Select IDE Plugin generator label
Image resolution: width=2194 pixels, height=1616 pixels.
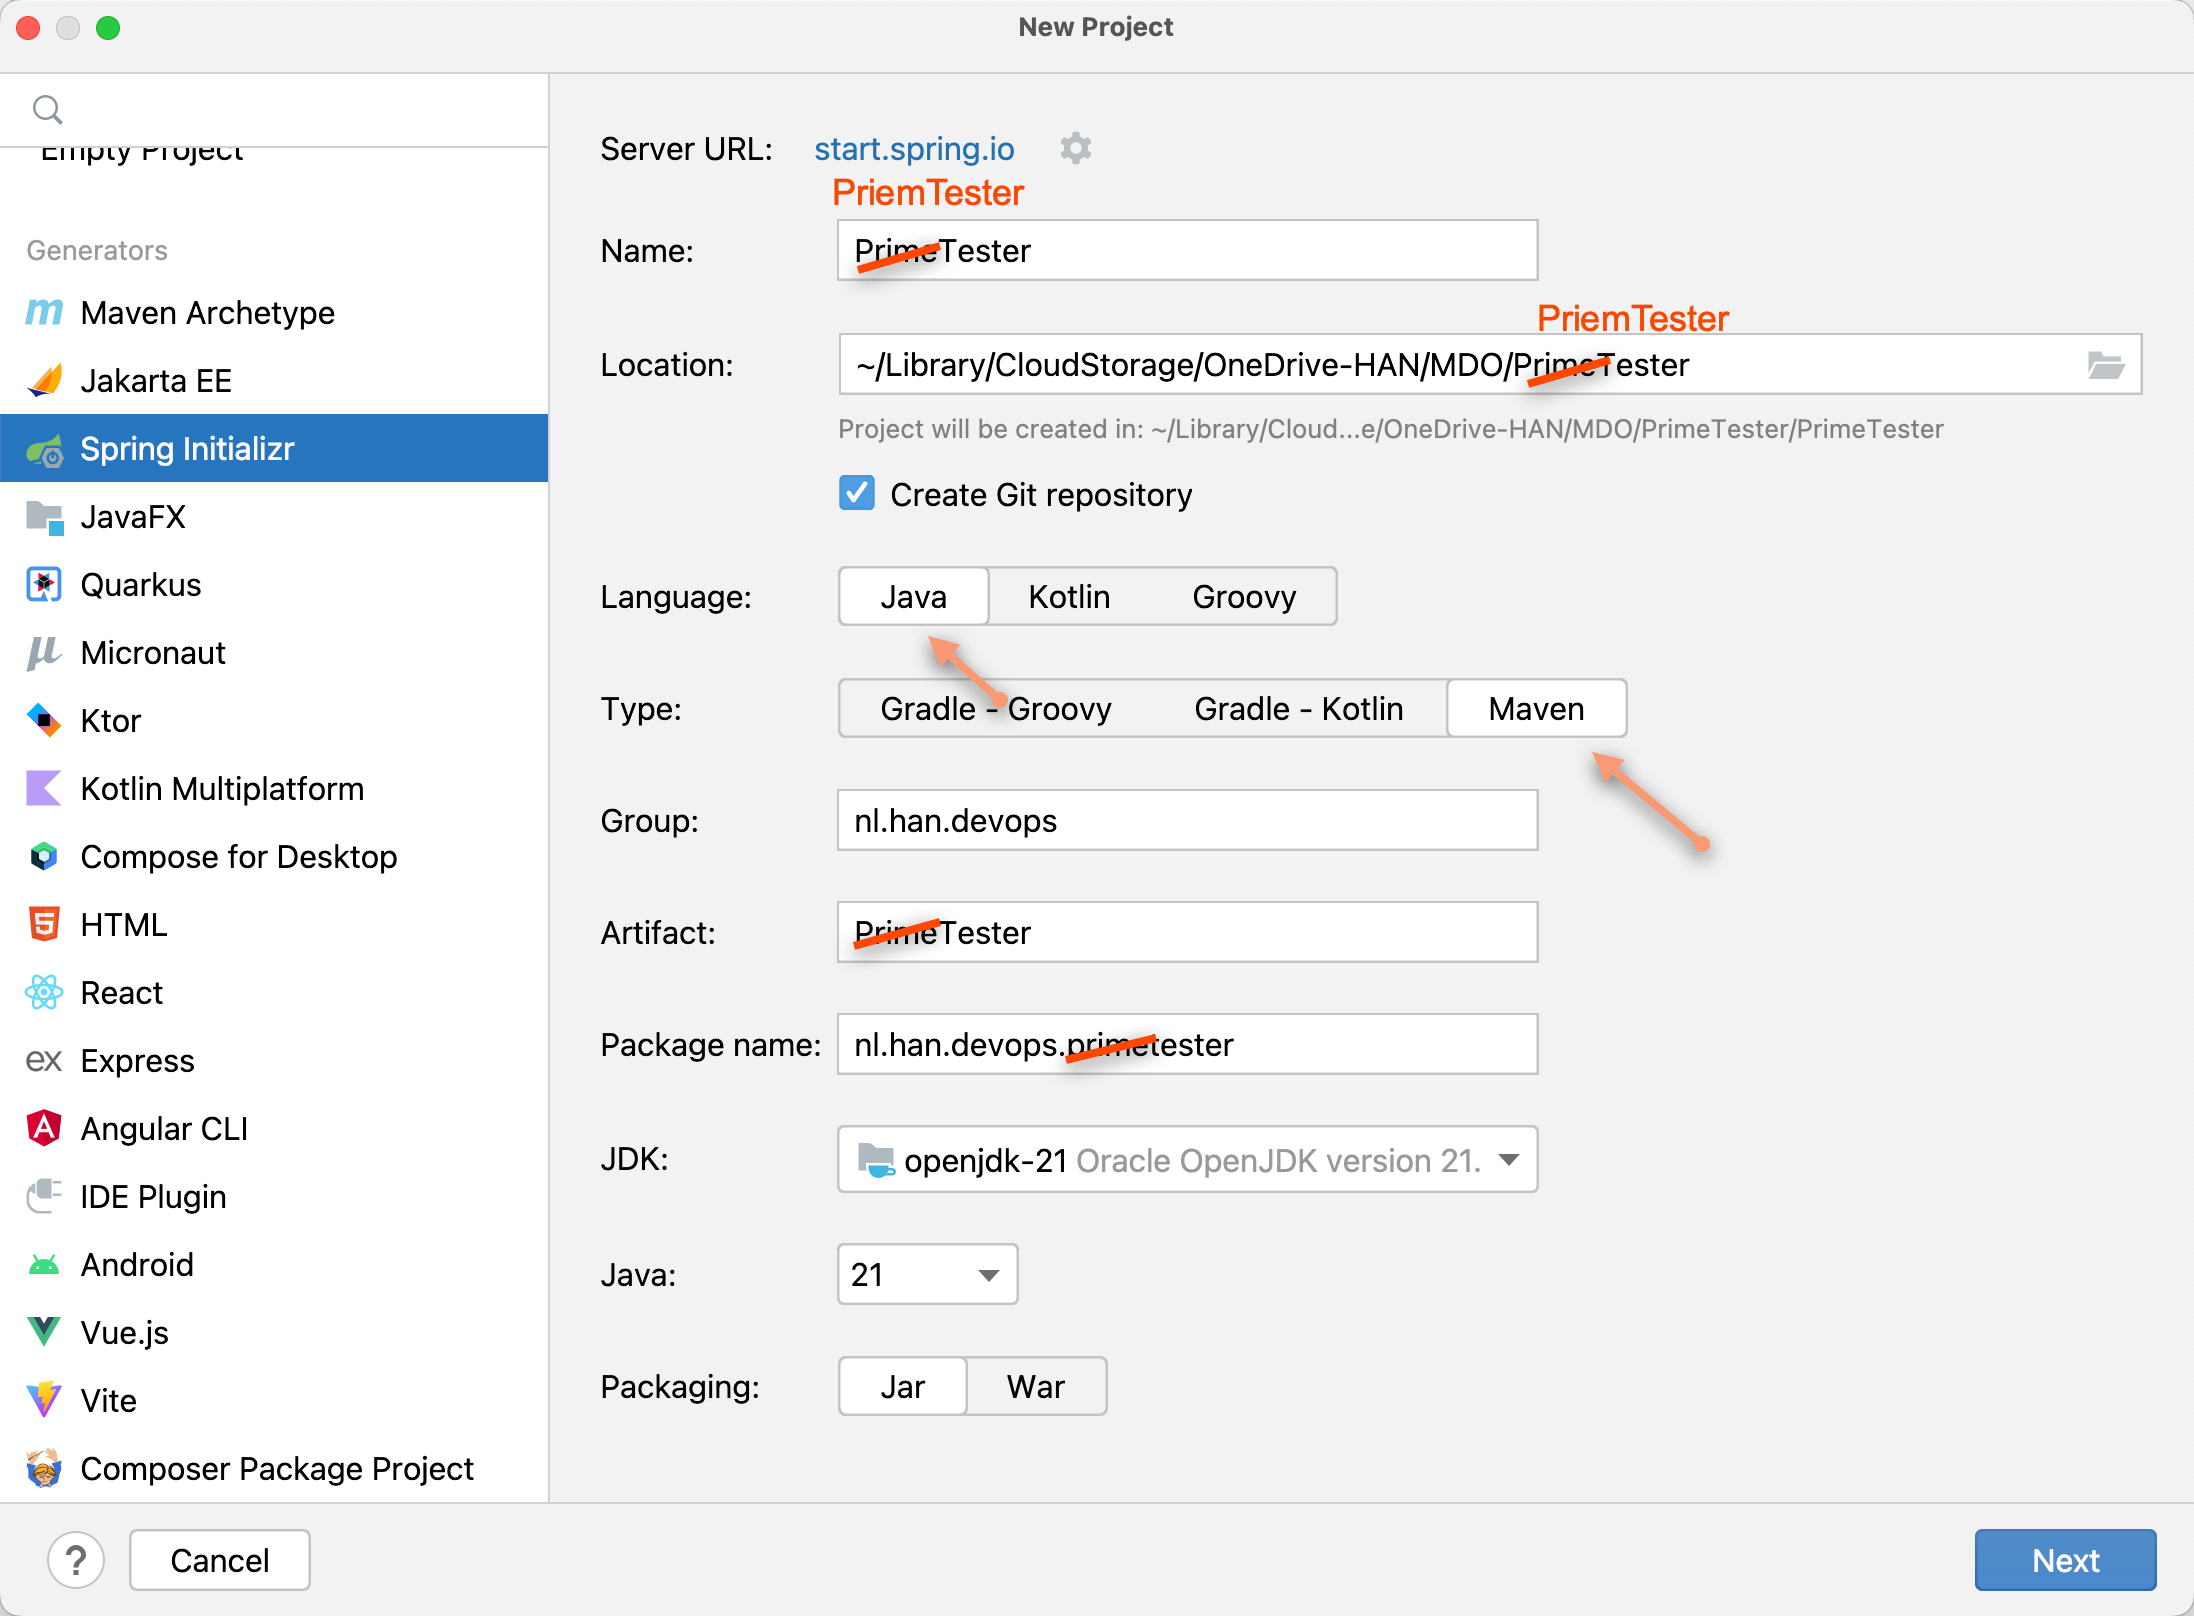154,1197
